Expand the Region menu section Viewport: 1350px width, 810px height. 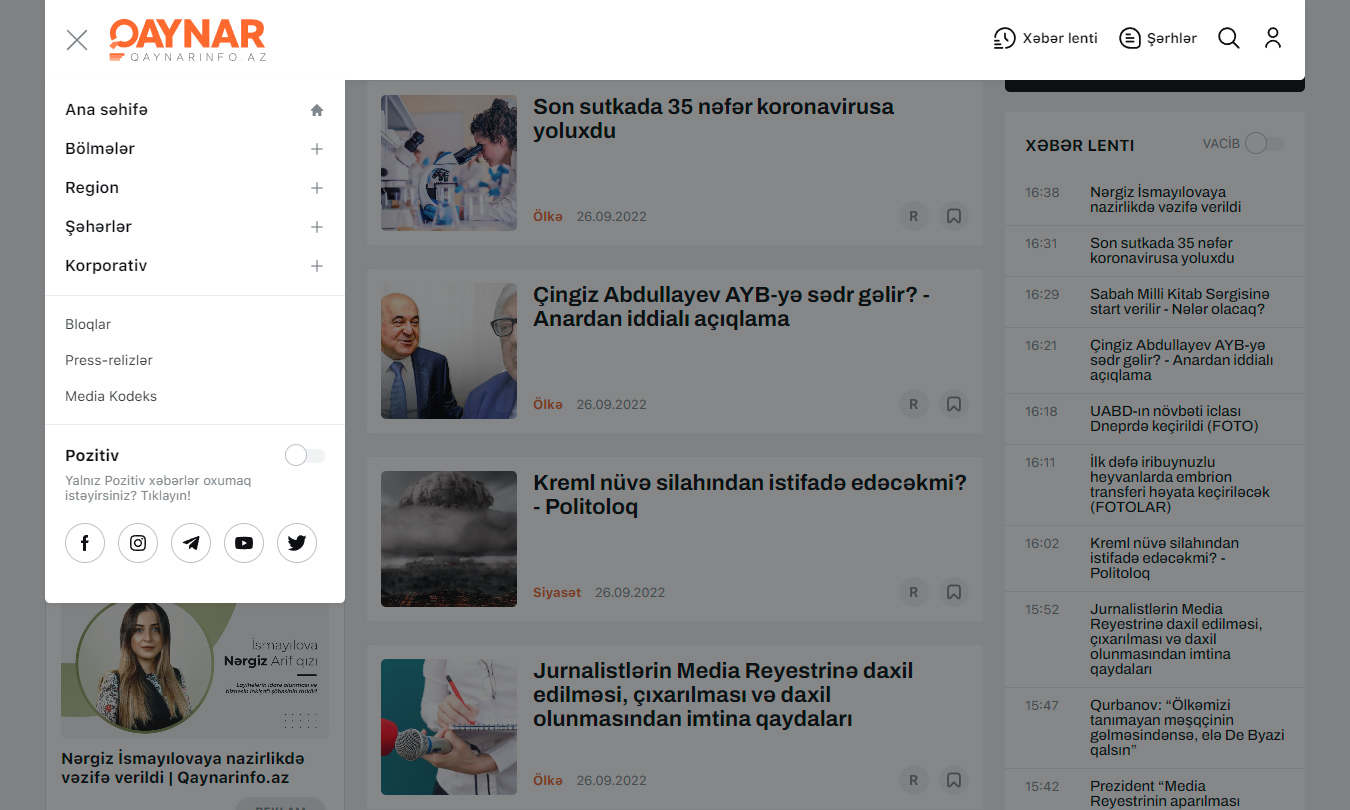pyautogui.click(x=316, y=188)
